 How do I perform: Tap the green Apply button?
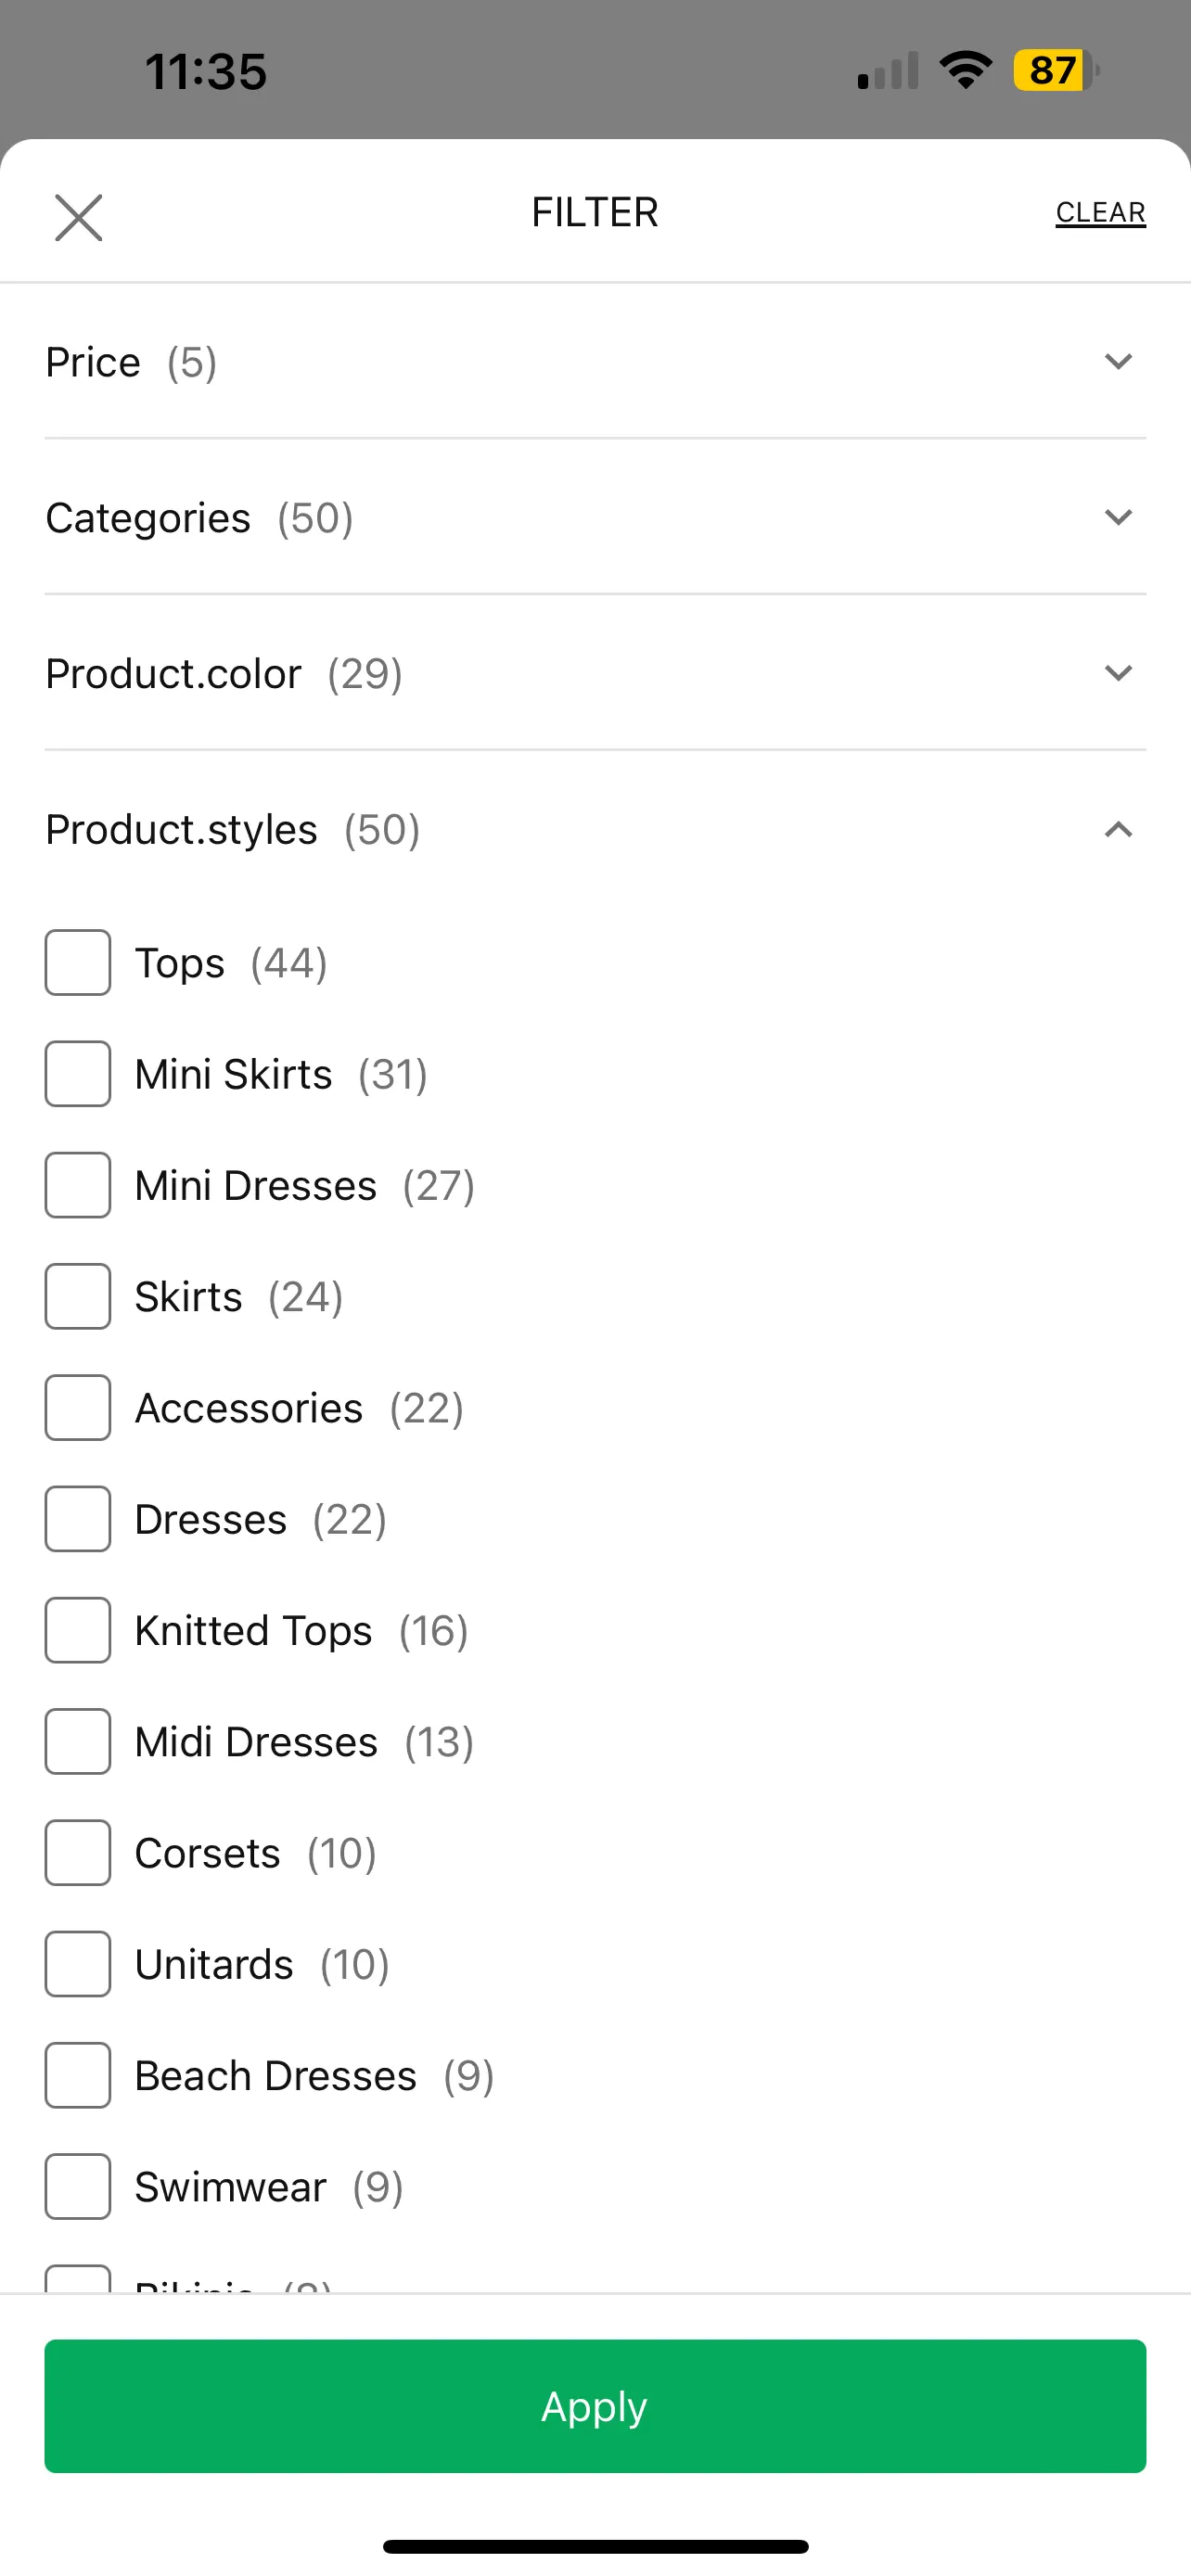click(x=595, y=2406)
